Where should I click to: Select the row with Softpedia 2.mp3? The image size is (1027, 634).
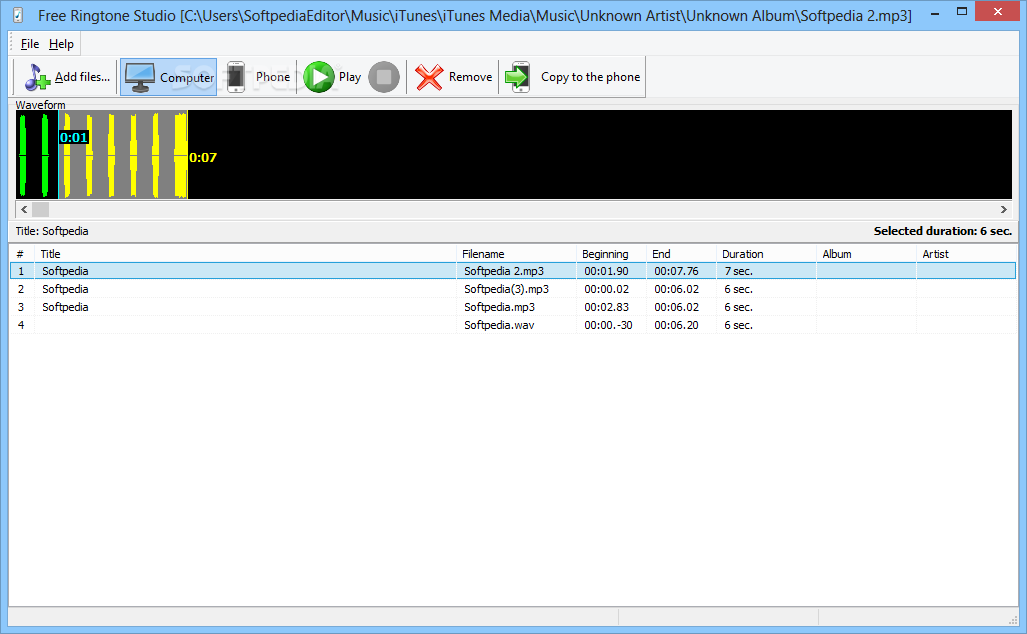coord(513,271)
